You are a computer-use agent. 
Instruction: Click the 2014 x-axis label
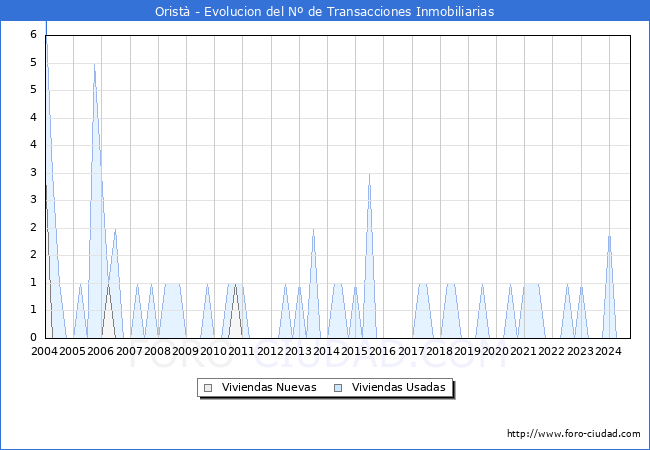point(326,351)
